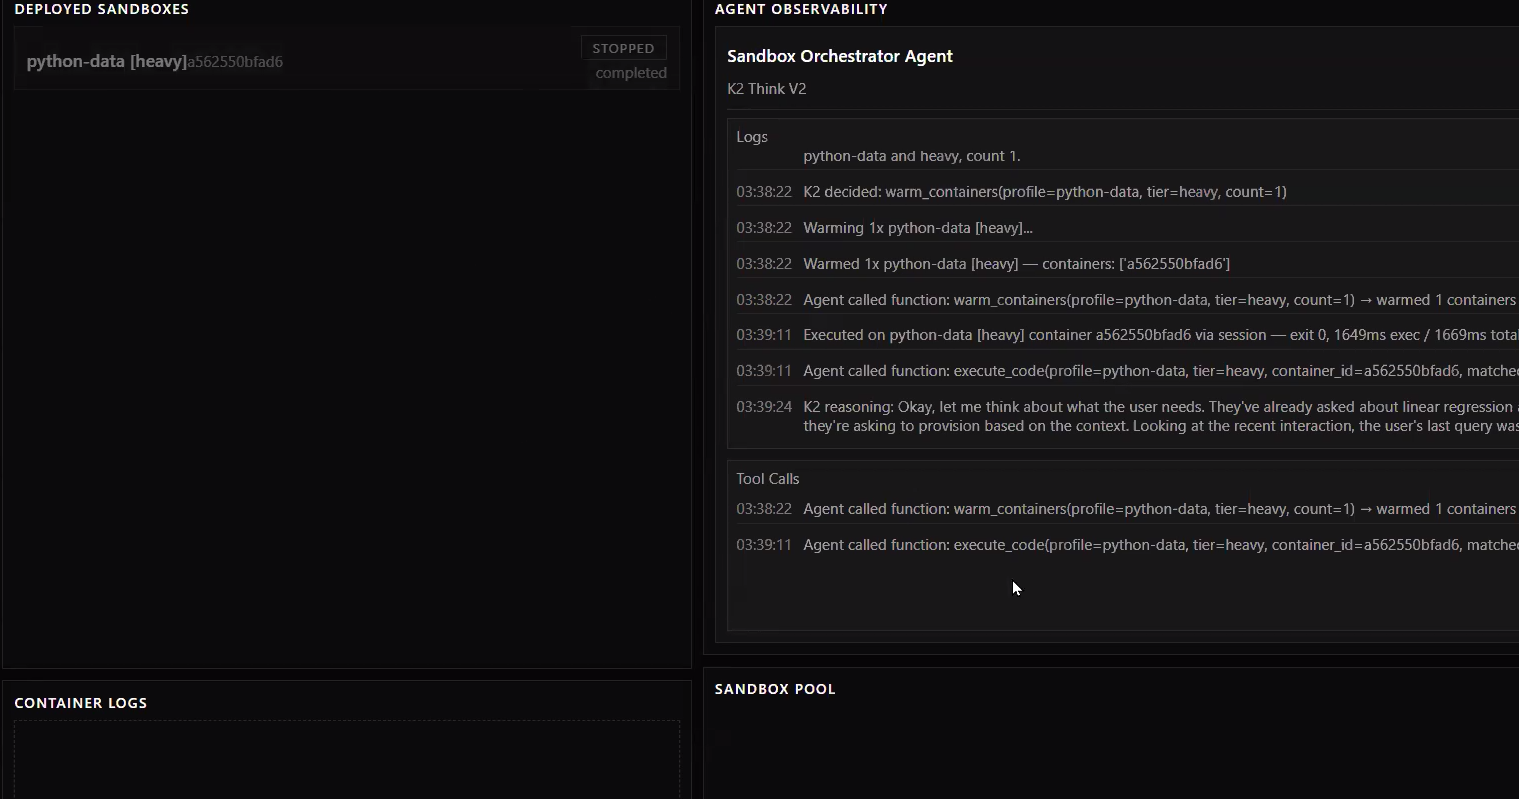1519x799 pixels.
Task: Click container ID a562550bfad6 in sandbox card
Action: [x=235, y=62]
